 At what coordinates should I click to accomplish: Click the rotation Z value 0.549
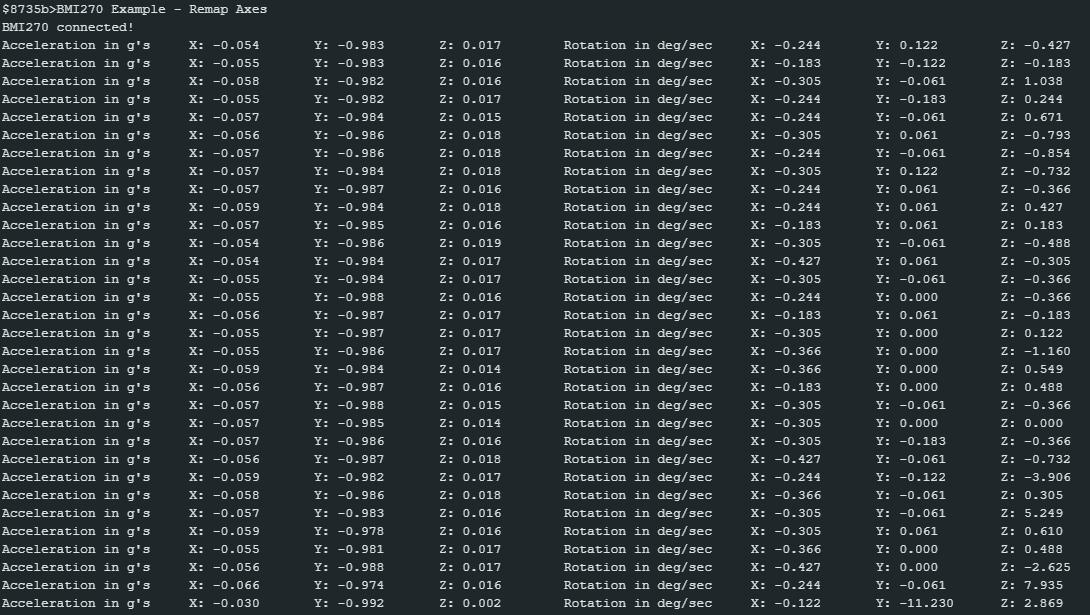pos(1045,369)
